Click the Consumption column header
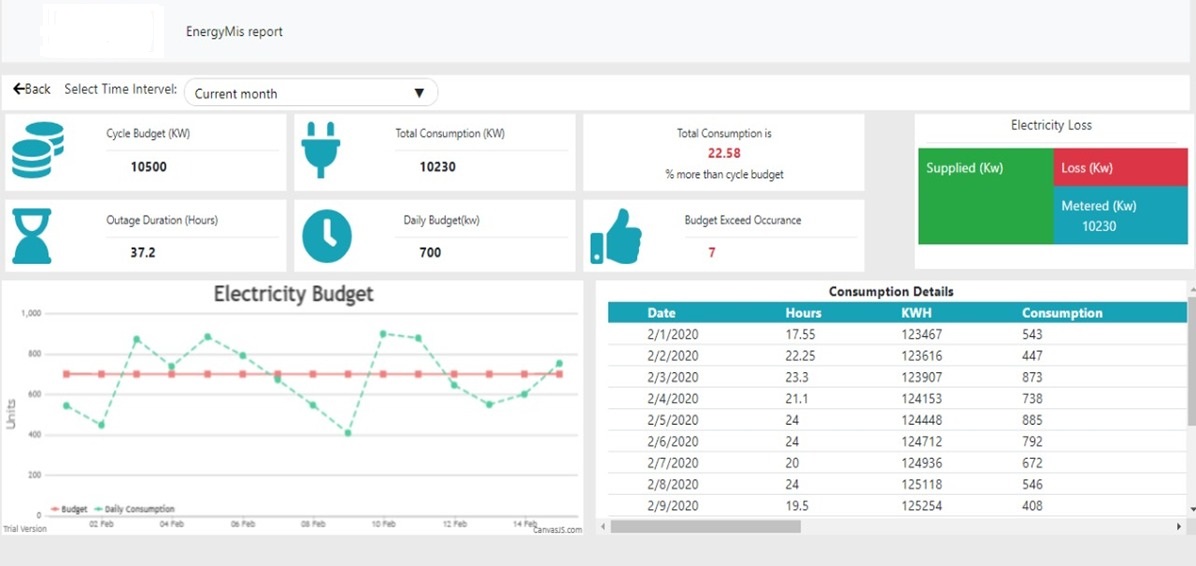This screenshot has width=1196, height=566. coord(1062,313)
